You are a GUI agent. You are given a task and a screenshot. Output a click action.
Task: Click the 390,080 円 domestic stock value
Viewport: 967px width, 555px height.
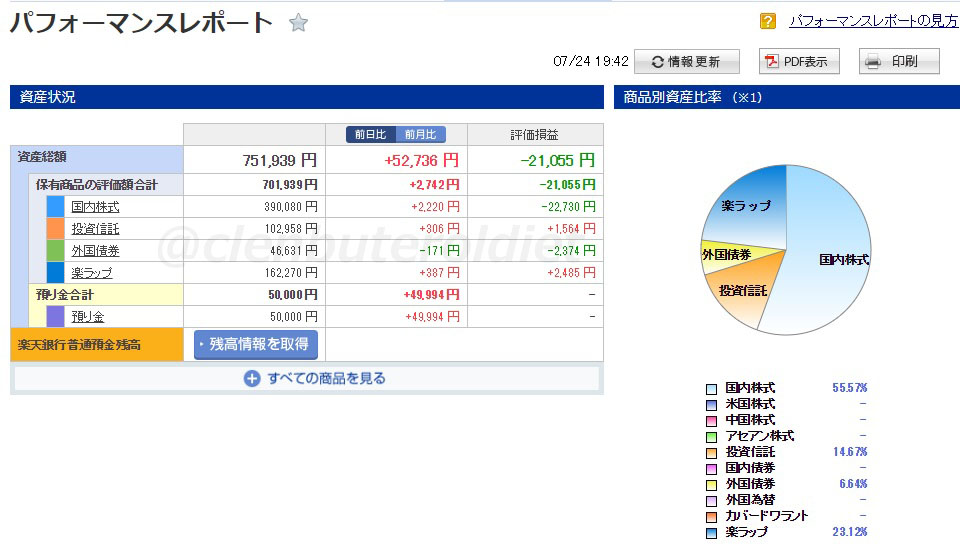coord(291,207)
